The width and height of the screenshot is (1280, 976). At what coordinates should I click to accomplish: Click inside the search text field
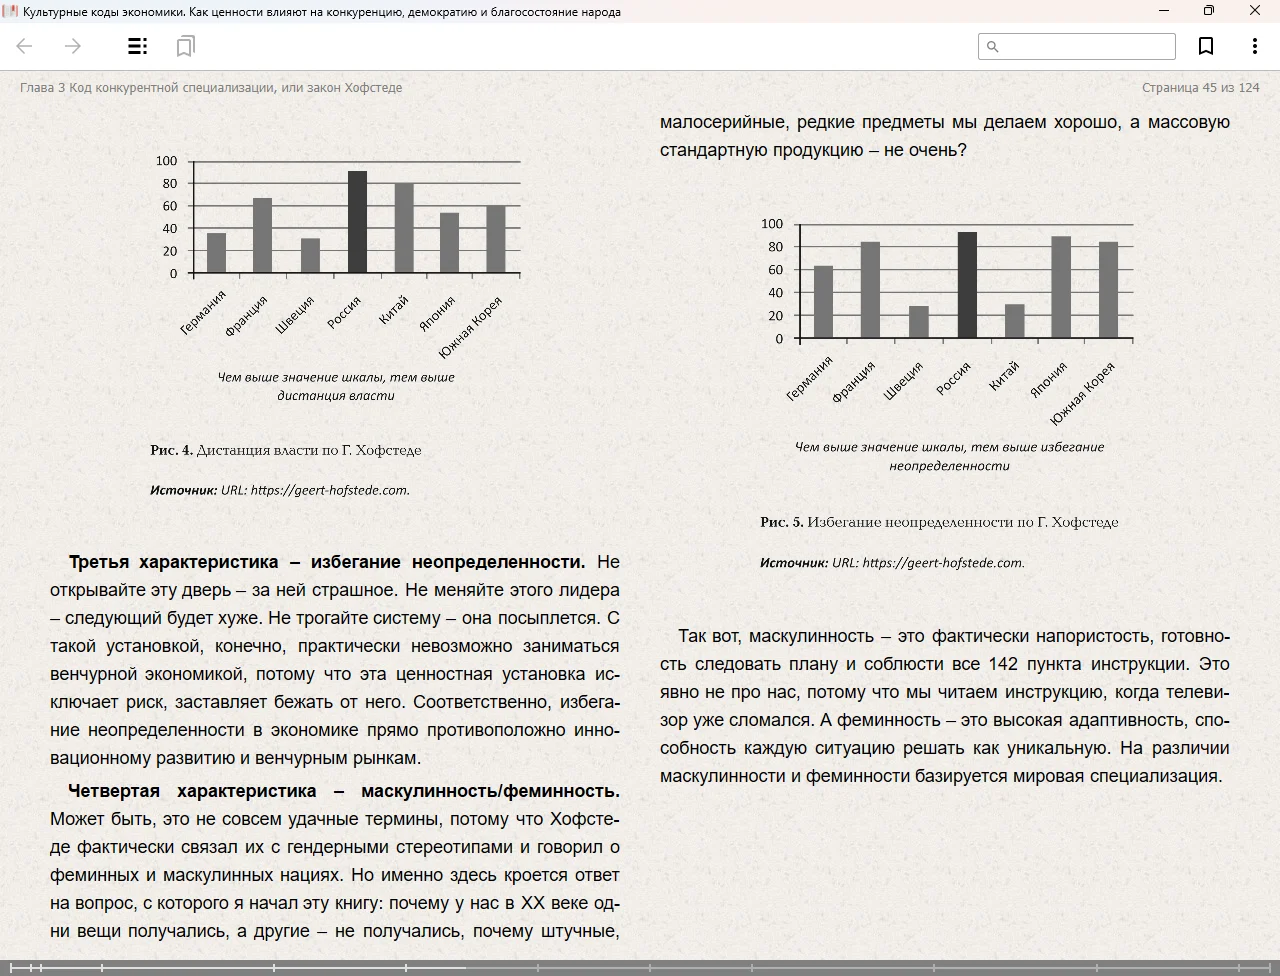coord(1087,46)
